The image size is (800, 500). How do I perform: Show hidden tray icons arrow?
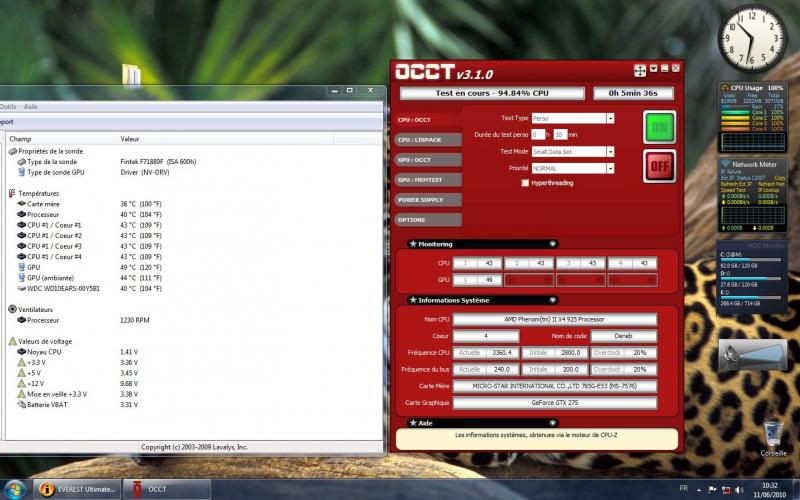699,490
